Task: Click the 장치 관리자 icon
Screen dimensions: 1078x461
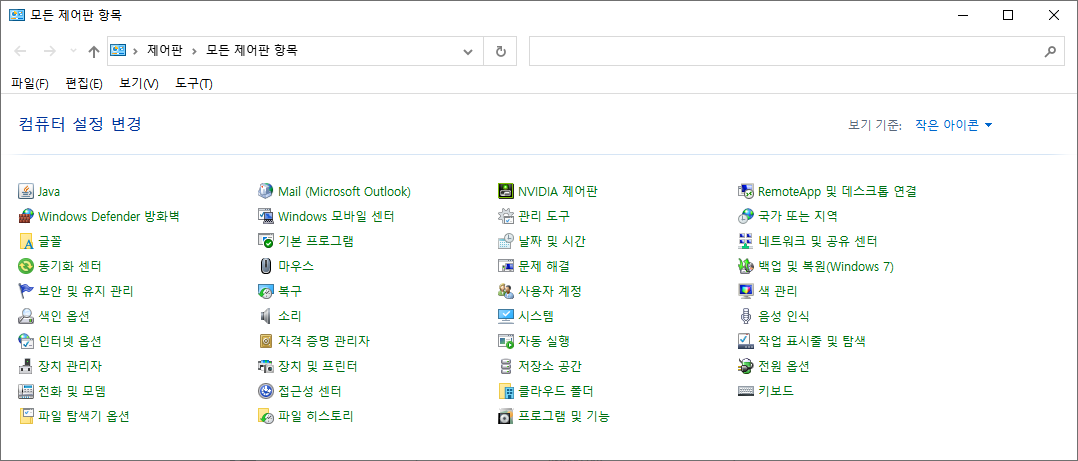Action: (x=26, y=366)
